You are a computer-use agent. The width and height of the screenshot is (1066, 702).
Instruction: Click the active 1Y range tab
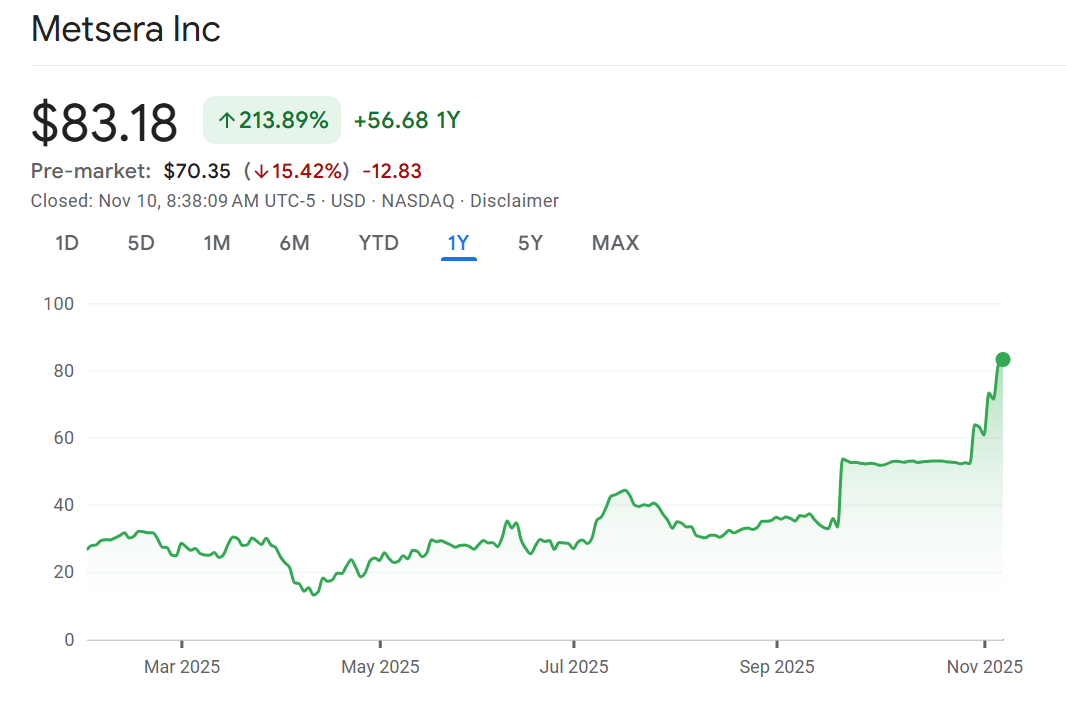[458, 243]
